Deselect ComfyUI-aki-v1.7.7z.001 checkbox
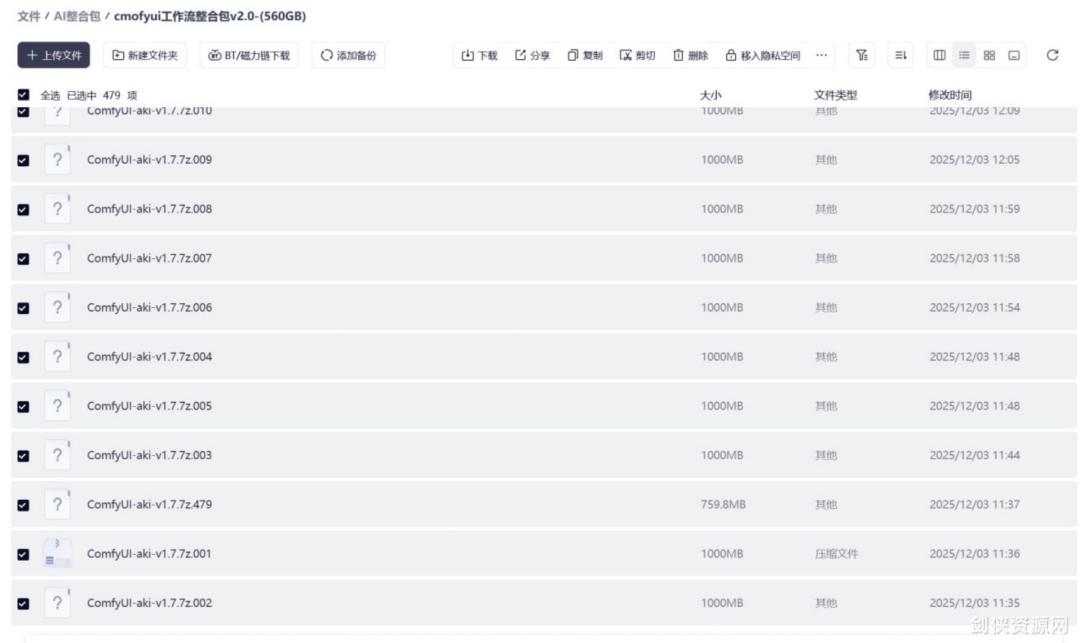Viewport: 1080px width, 643px height. [x=24, y=554]
